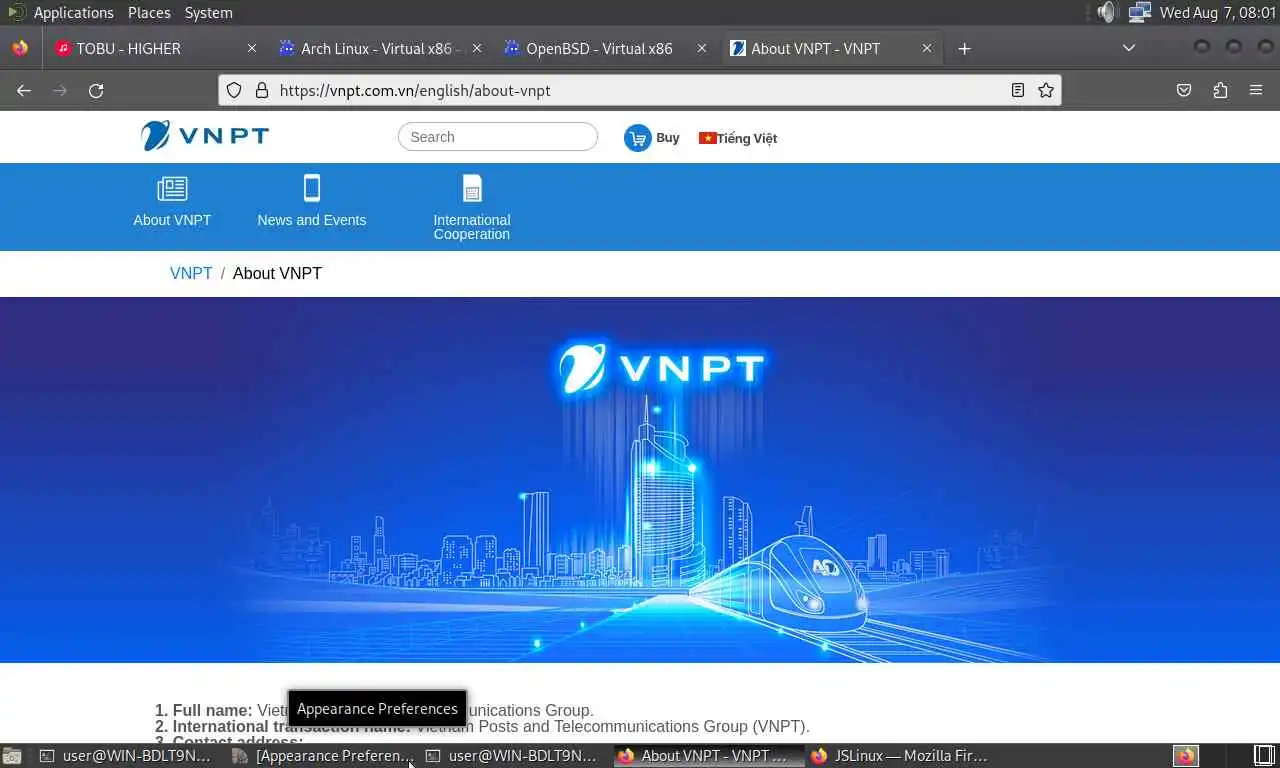Reload the current page

pyautogui.click(x=96, y=90)
